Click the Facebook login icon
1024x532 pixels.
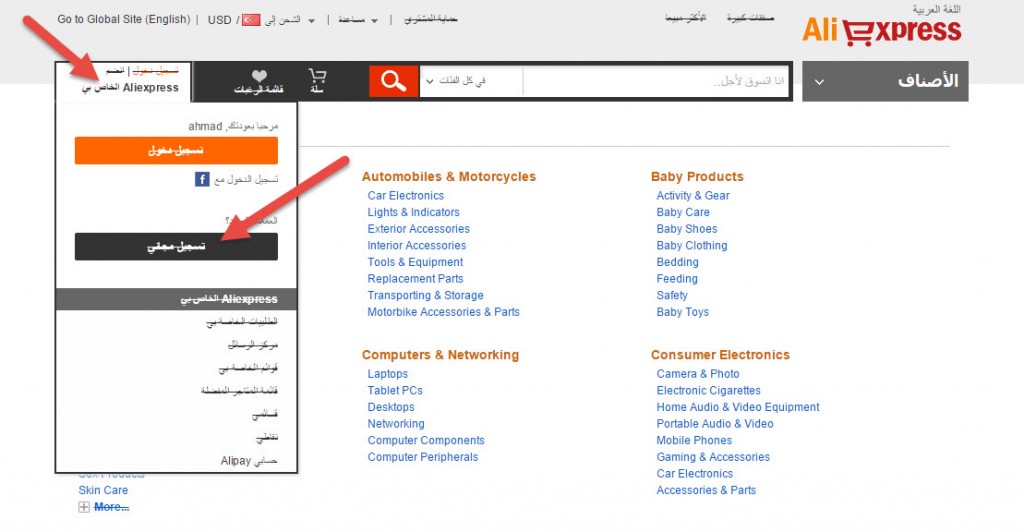point(202,179)
